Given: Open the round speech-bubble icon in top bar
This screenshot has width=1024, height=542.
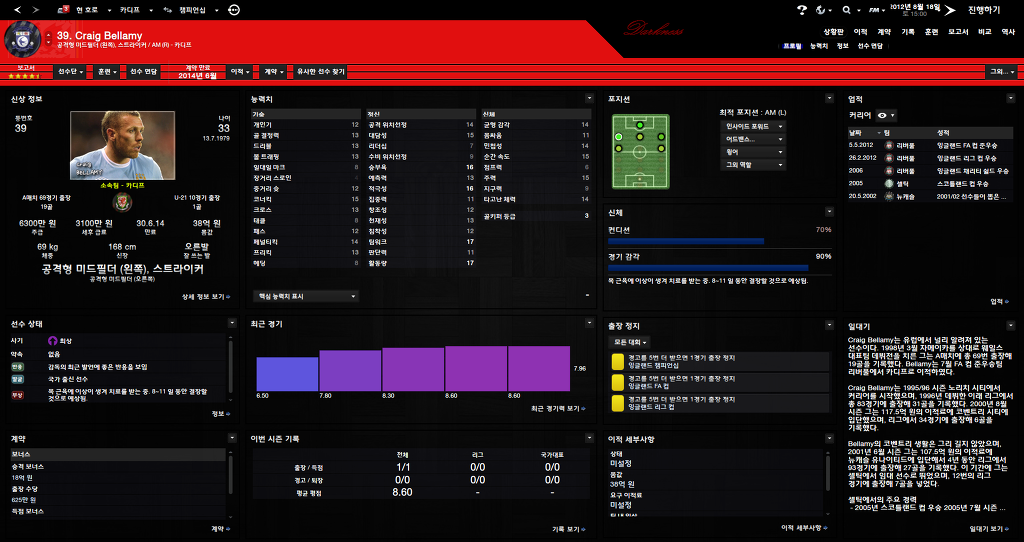Looking at the screenshot, I should coord(234,10).
